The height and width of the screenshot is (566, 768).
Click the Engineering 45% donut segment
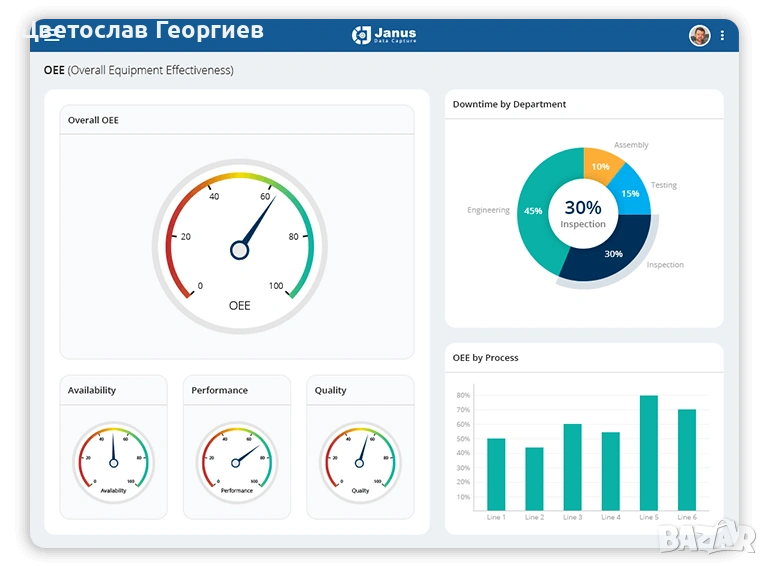(534, 211)
